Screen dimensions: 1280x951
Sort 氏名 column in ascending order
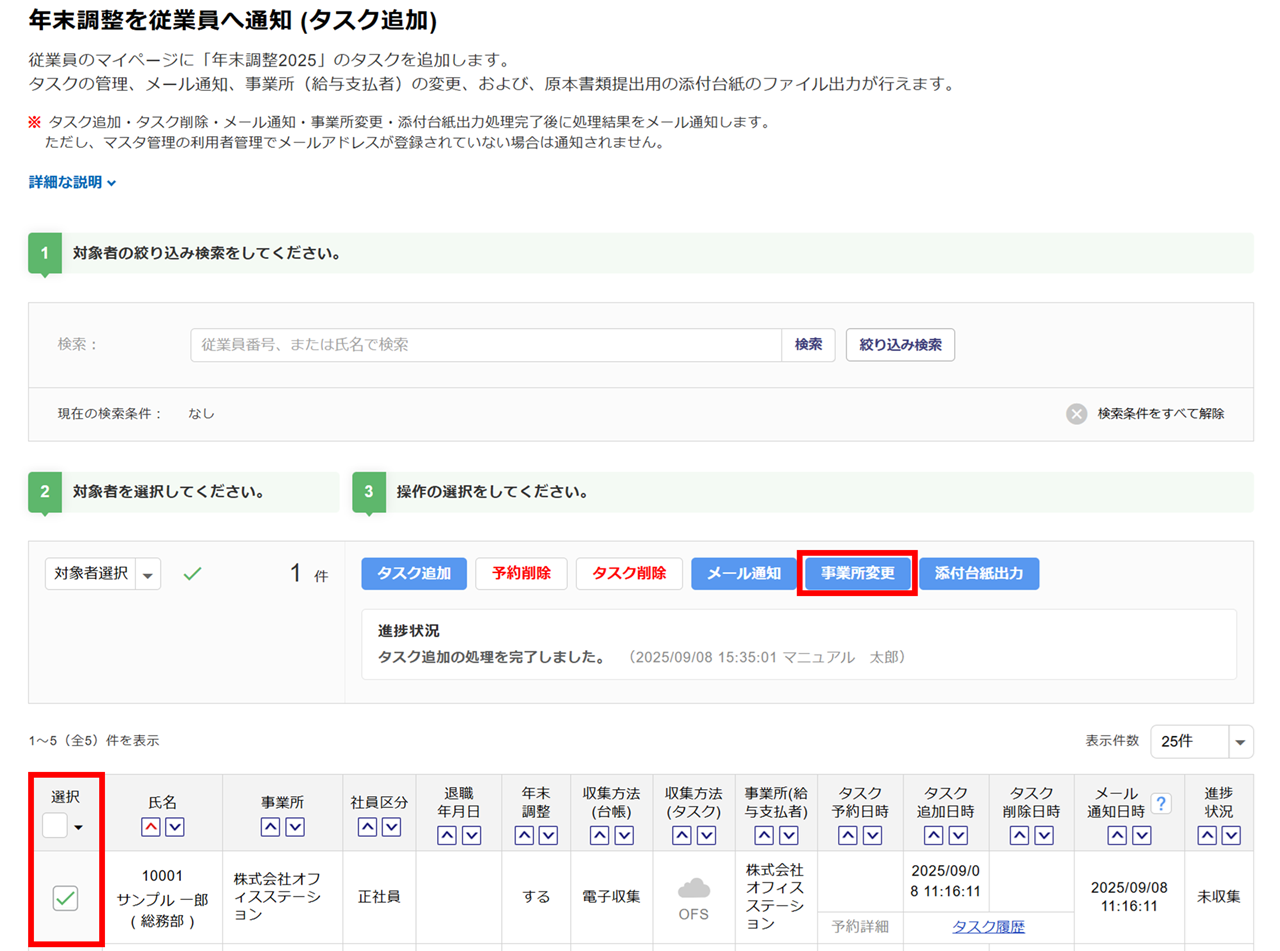click(x=149, y=827)
